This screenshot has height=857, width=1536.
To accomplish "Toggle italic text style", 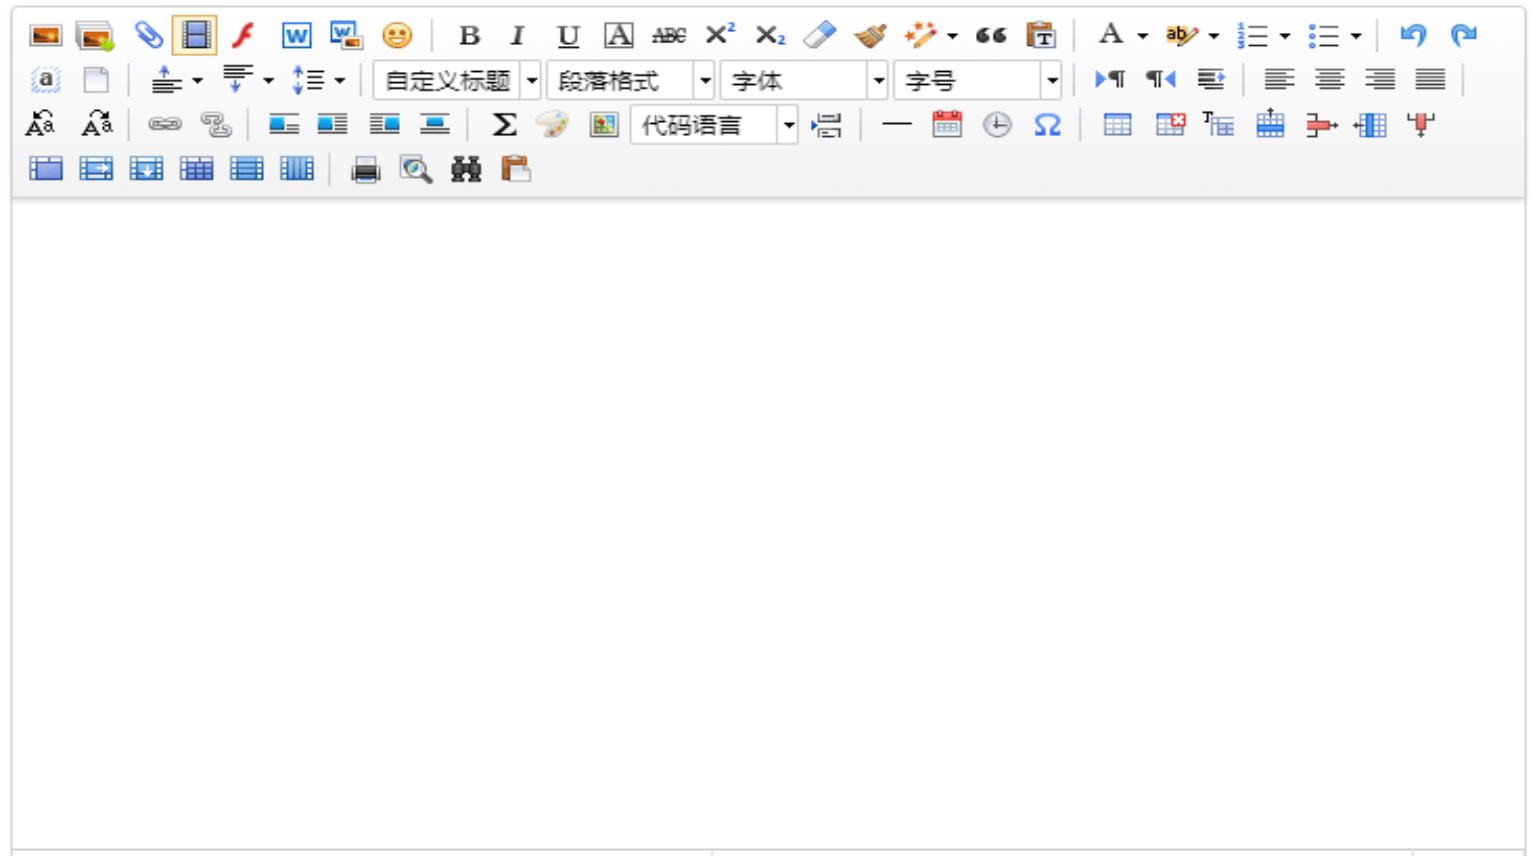I will tap(517, 36).
